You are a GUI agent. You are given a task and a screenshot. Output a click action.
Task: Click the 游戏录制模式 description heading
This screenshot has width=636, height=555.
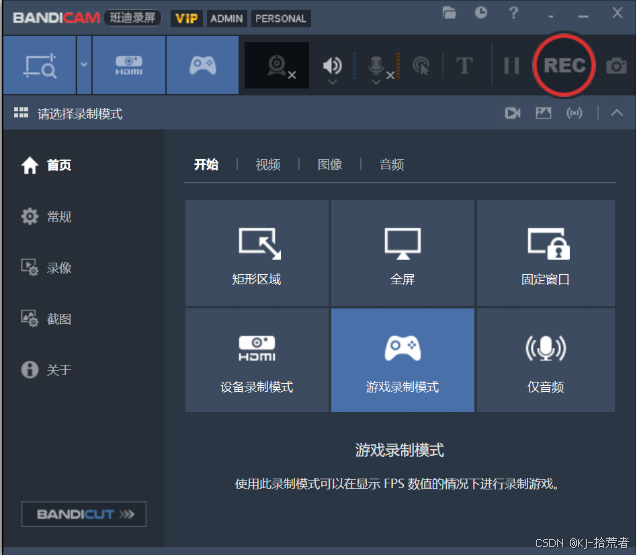pos(400,450)
